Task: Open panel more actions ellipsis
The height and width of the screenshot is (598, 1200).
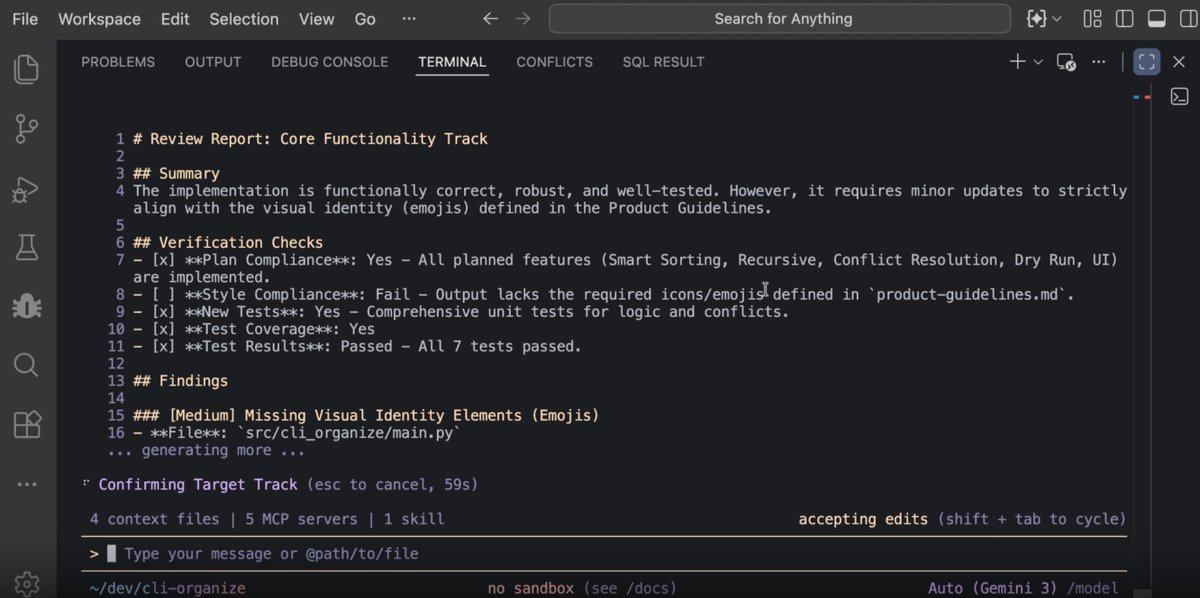Action: click(x=1099, y=62)
